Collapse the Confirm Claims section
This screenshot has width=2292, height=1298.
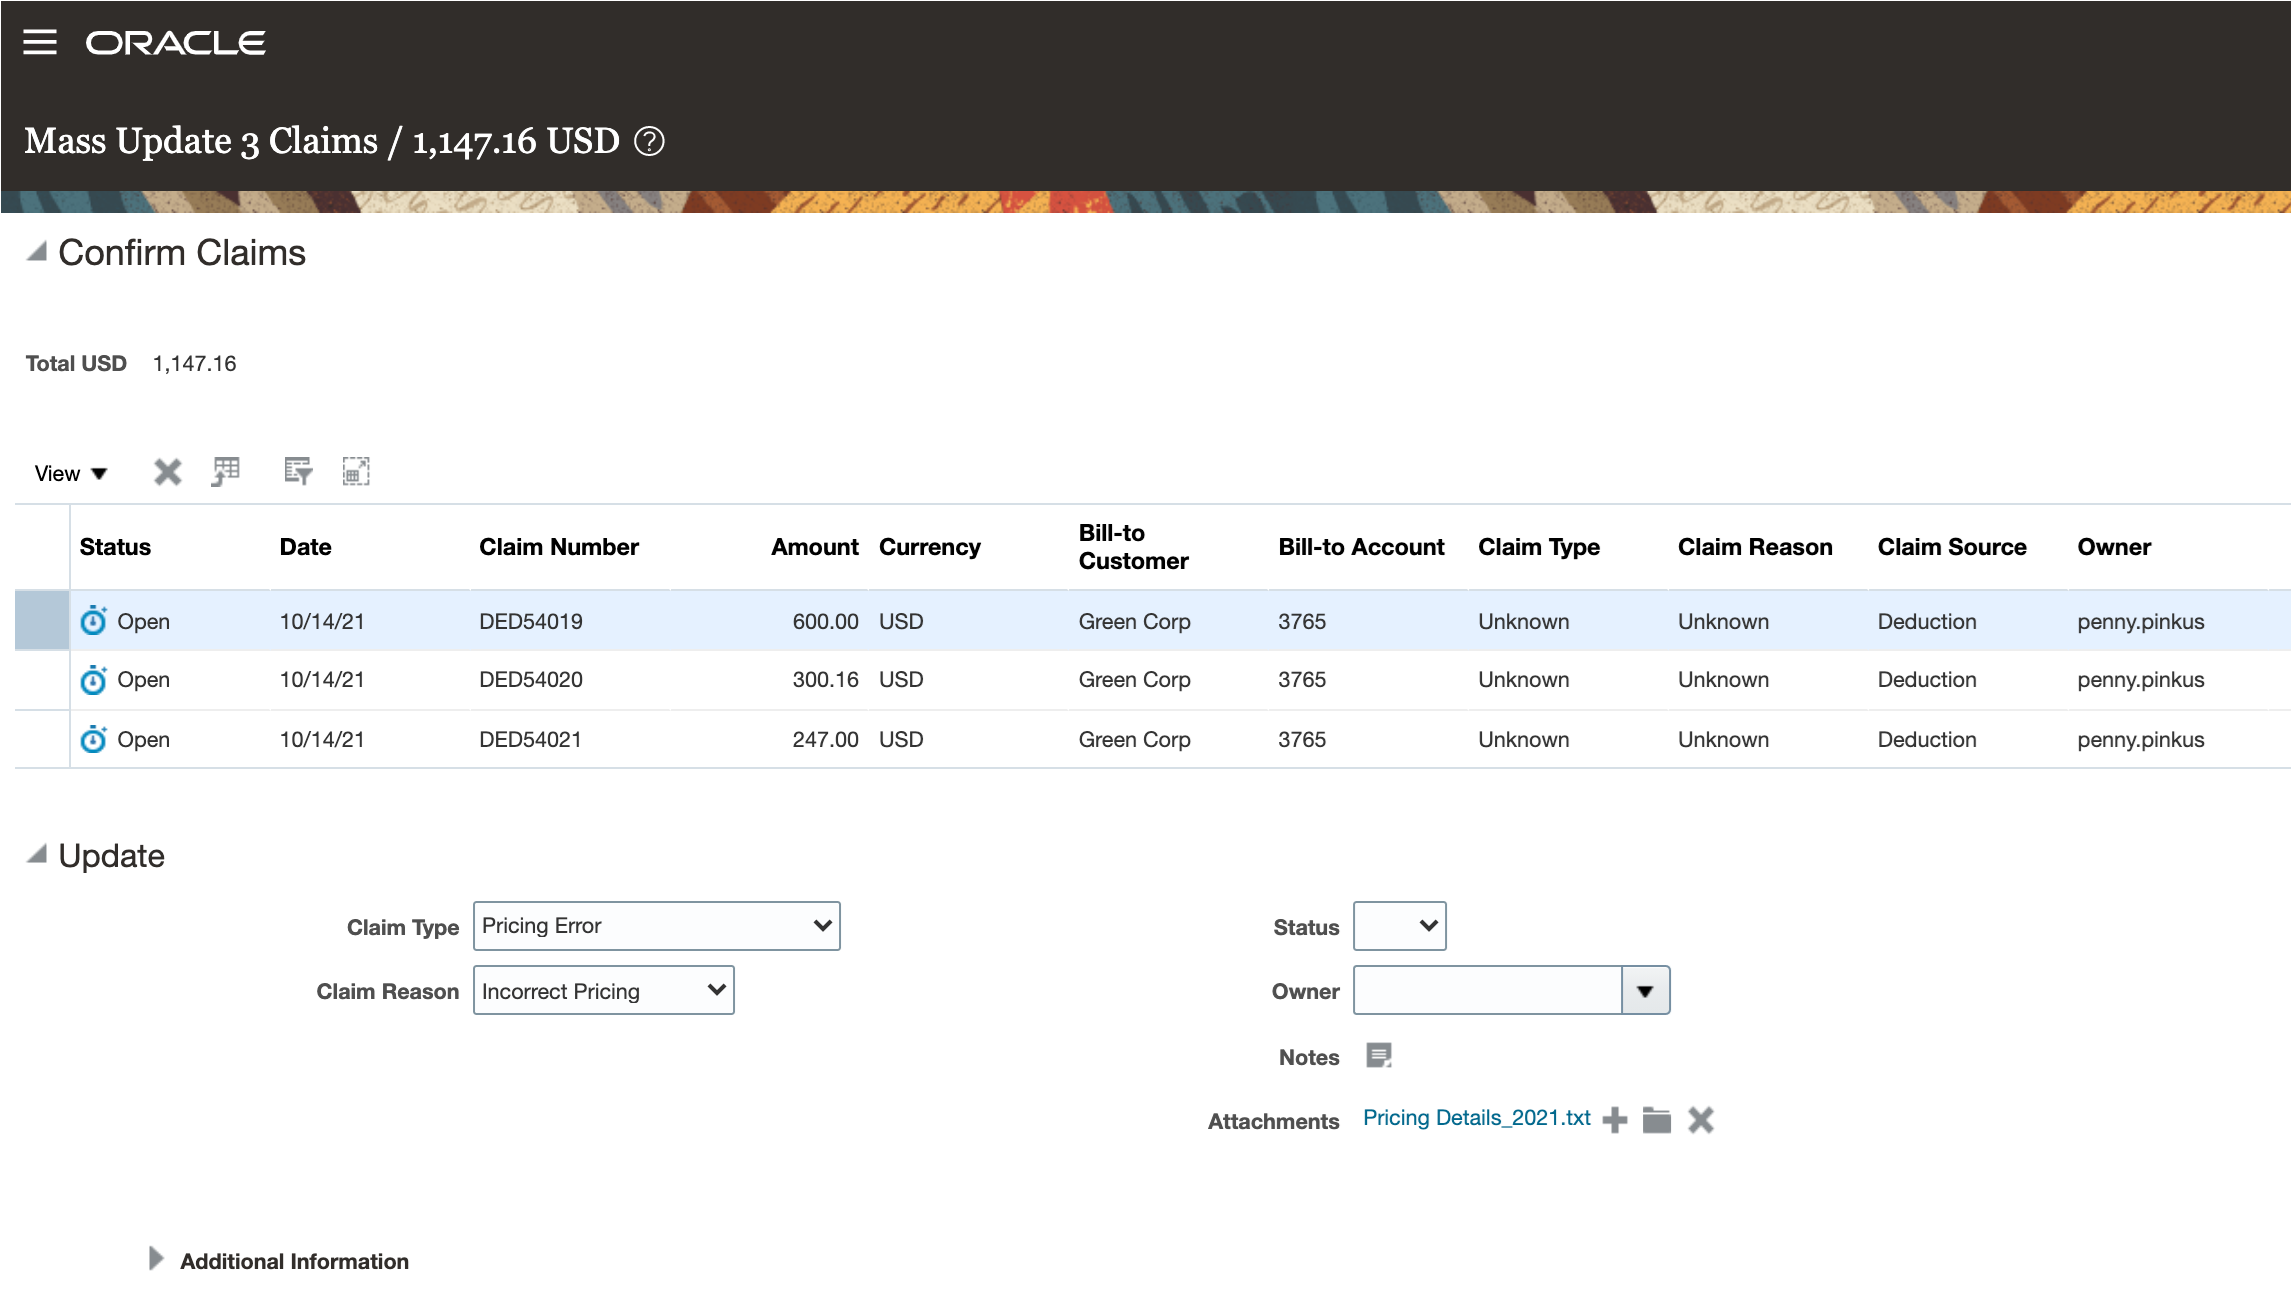(37, 252)
